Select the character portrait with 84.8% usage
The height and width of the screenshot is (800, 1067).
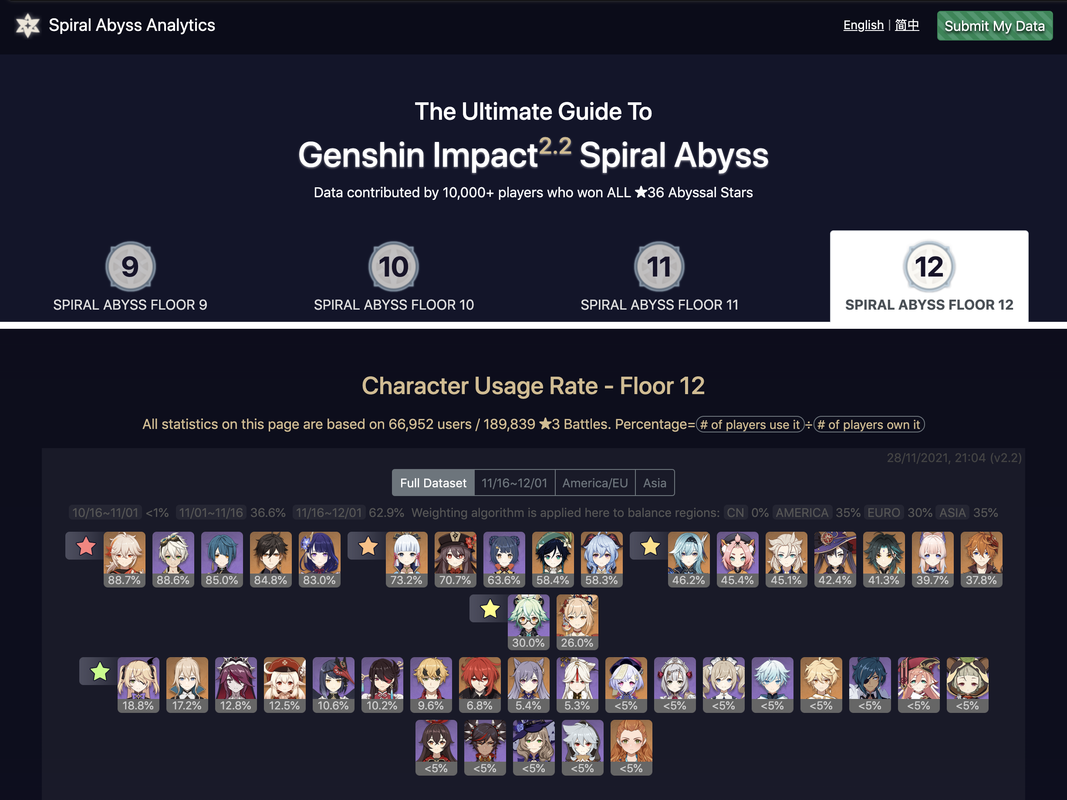(x=271, y=559)
